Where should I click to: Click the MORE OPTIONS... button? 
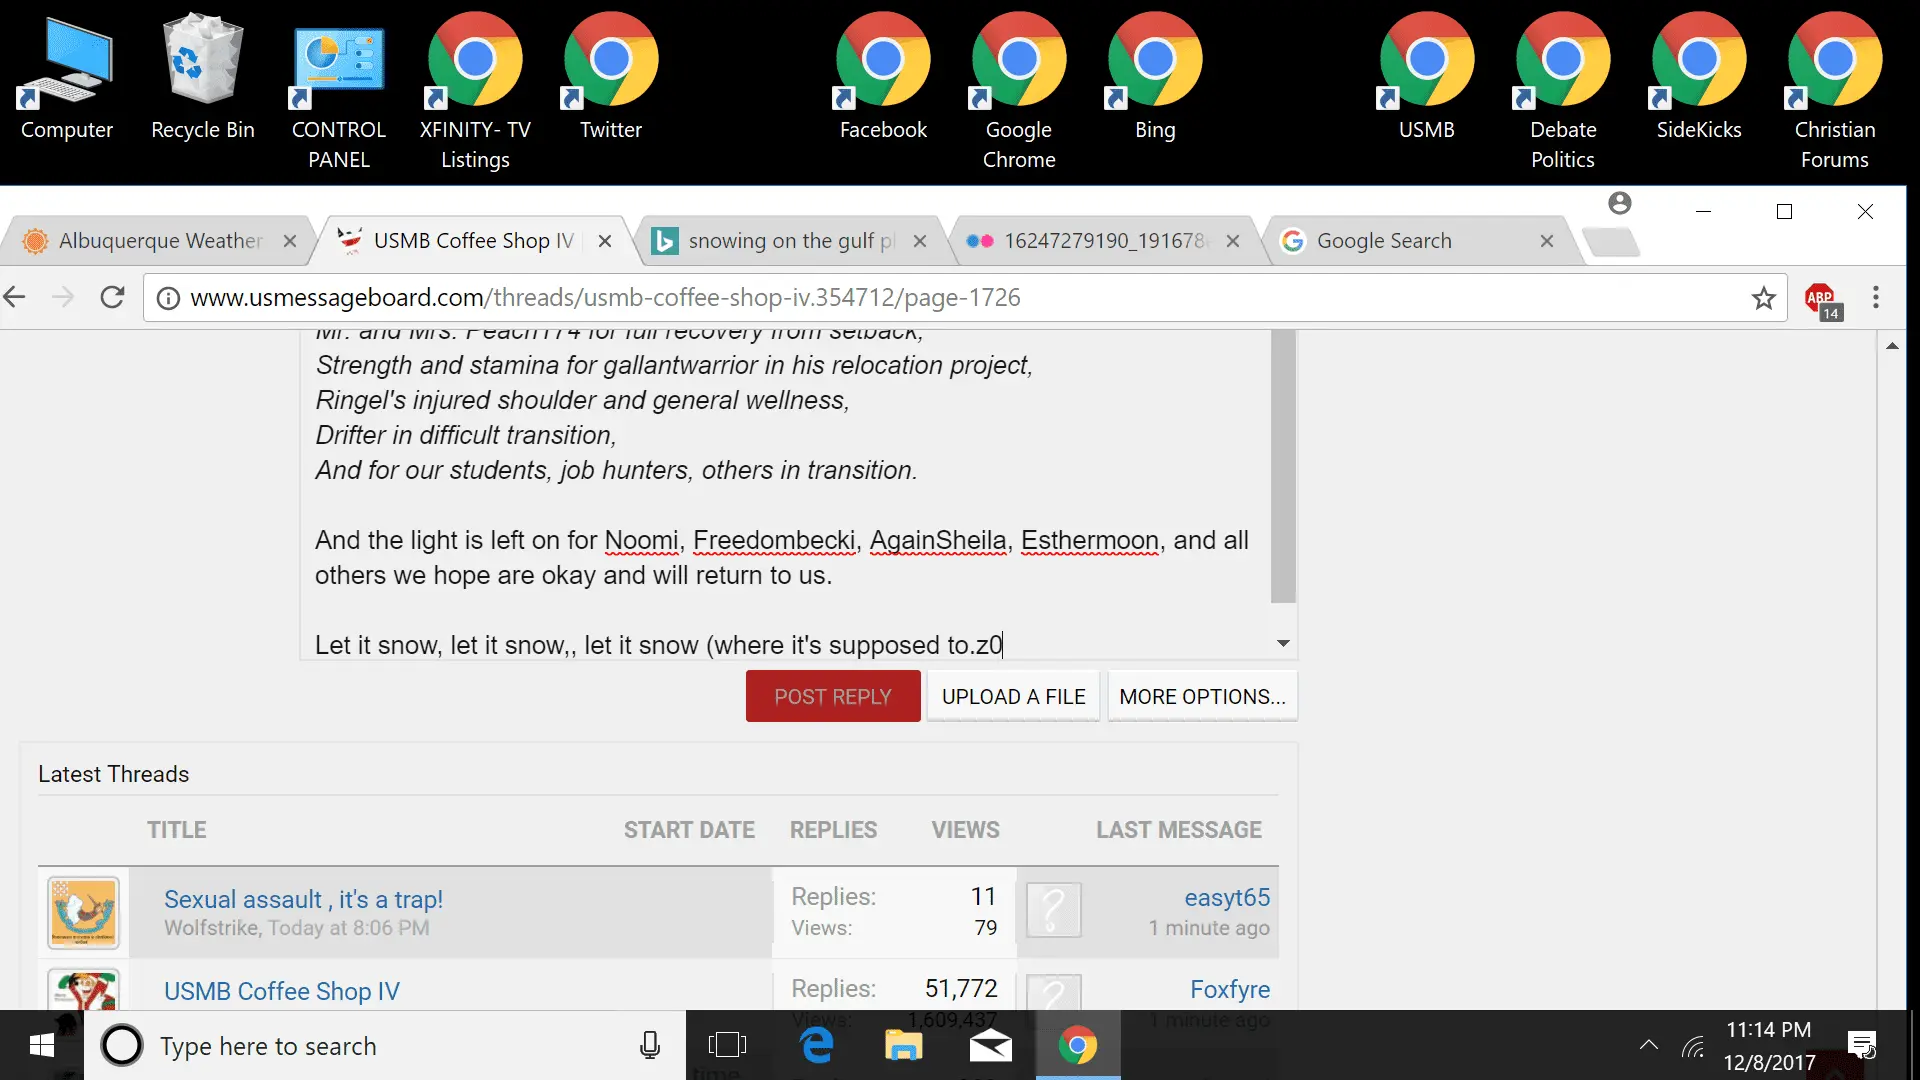[1202, 697]
